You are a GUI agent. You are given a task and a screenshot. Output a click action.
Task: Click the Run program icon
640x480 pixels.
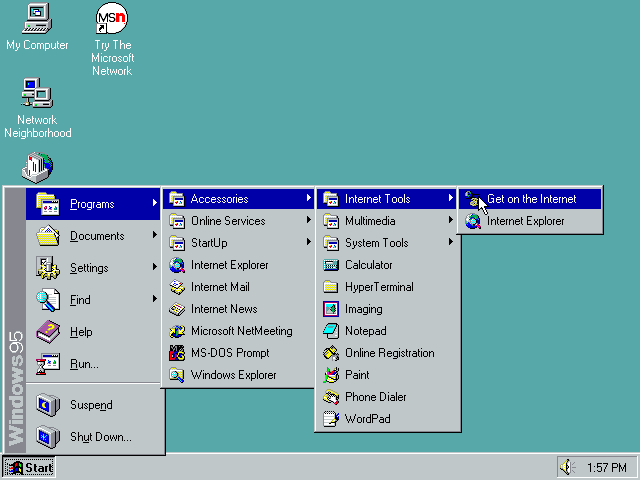tap(48, 363)
